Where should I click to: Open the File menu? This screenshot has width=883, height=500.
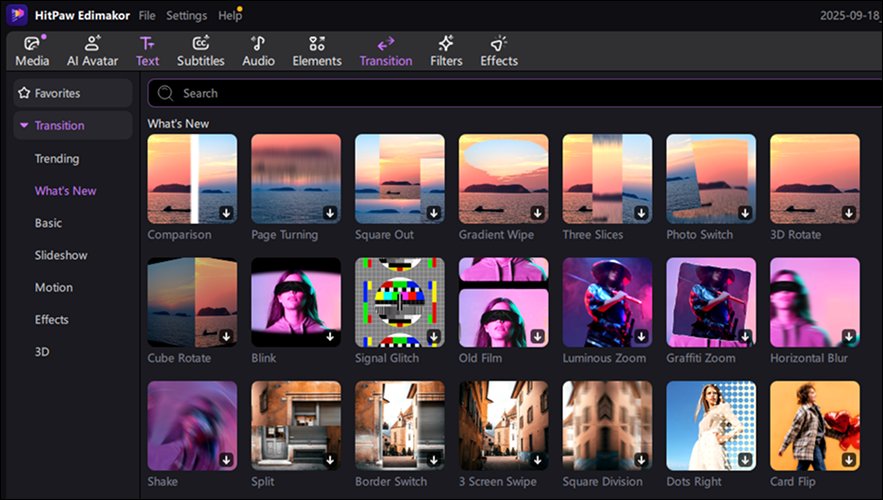point(147,16)
